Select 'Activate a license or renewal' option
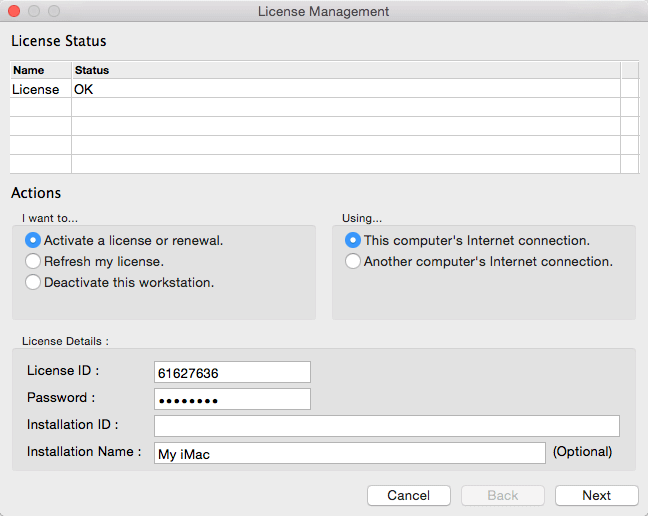The image size is (648, 516). 34,240
